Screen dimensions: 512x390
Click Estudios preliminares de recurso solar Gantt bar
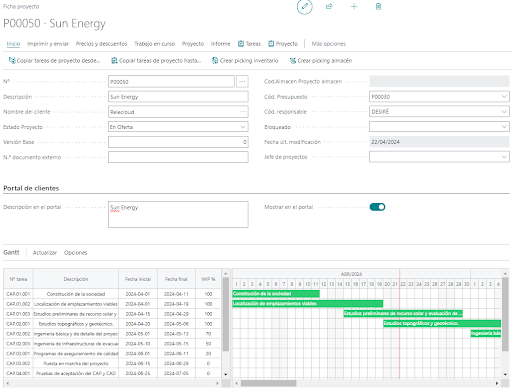click(403, 313)
